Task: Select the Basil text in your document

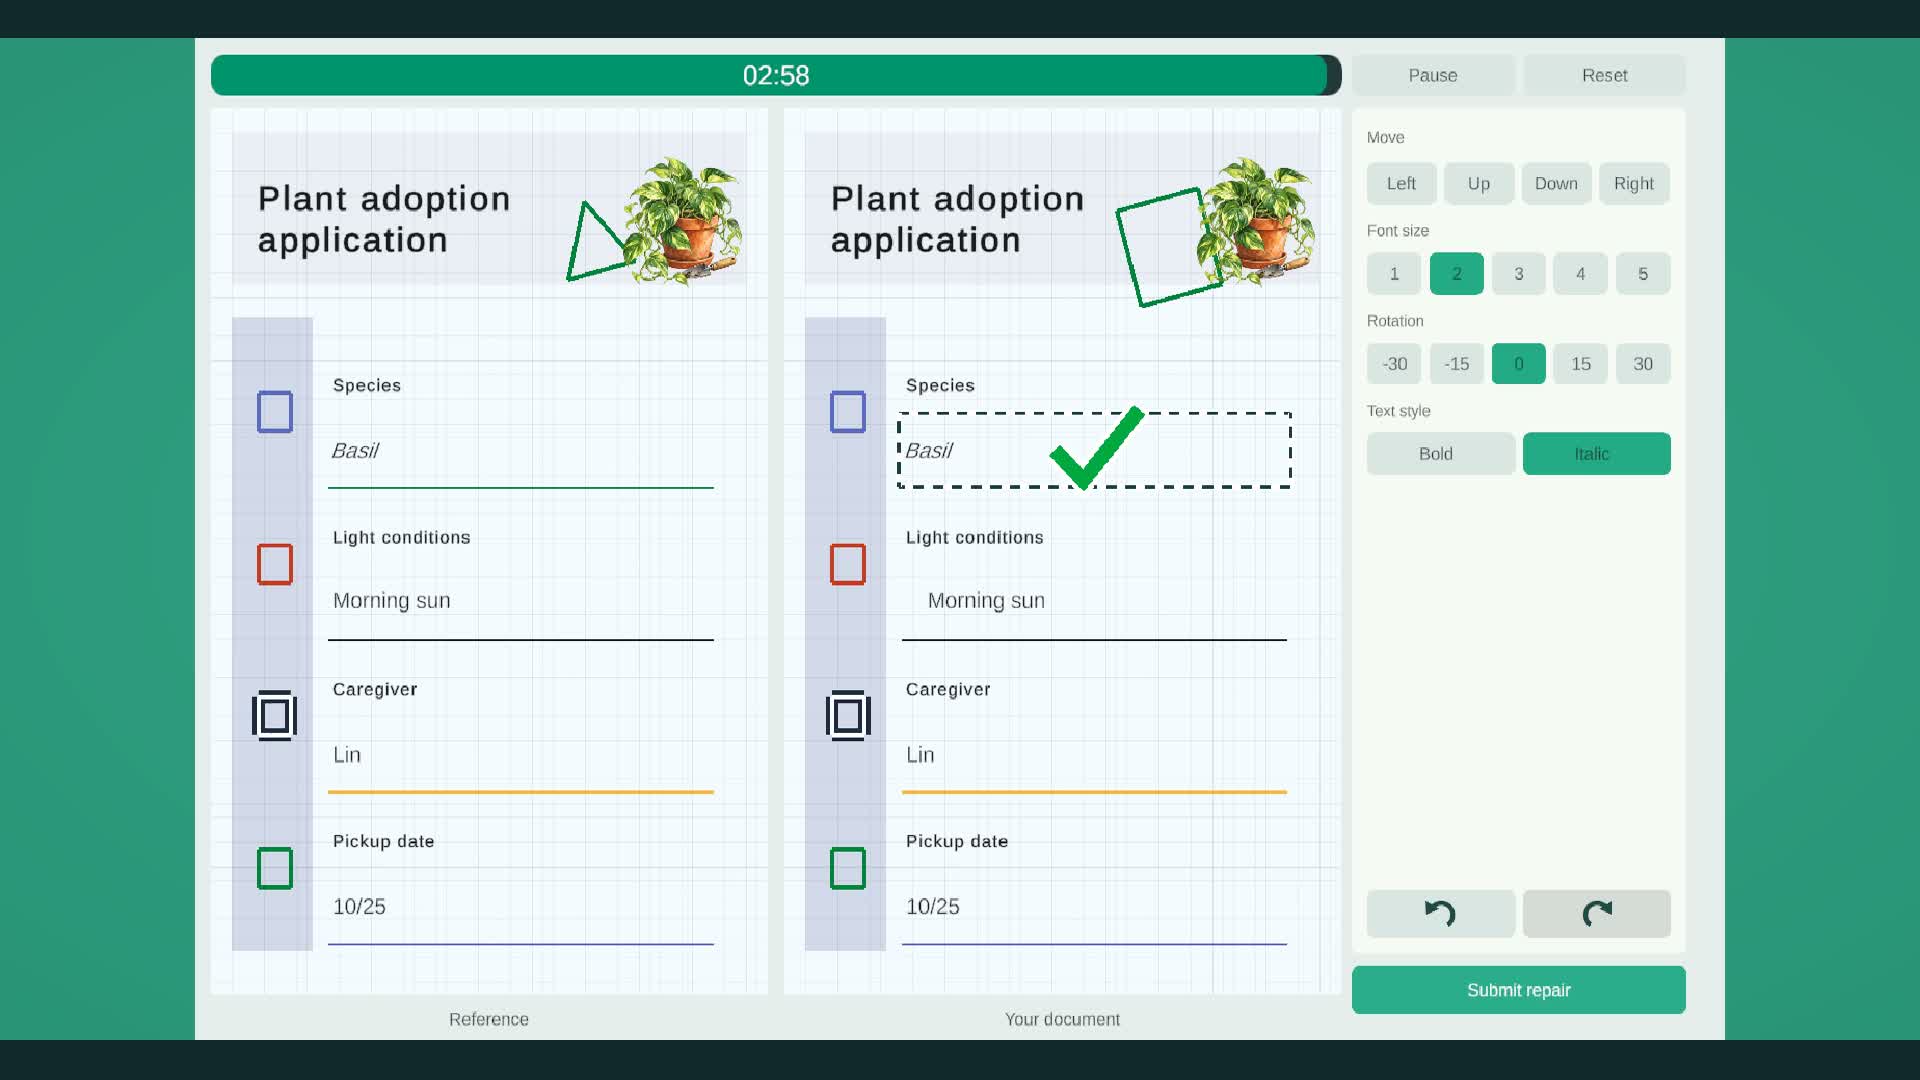Action: coord(929,451)
